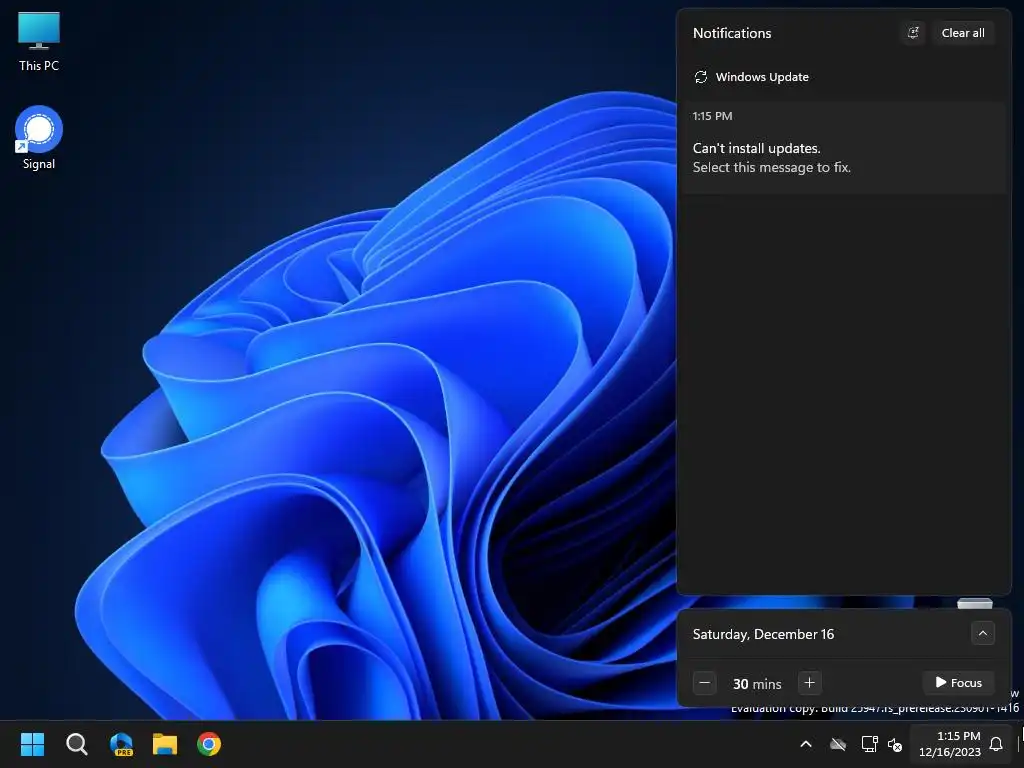
Task: Click the 1:15 PM notification timestamp
Action: 712,116
